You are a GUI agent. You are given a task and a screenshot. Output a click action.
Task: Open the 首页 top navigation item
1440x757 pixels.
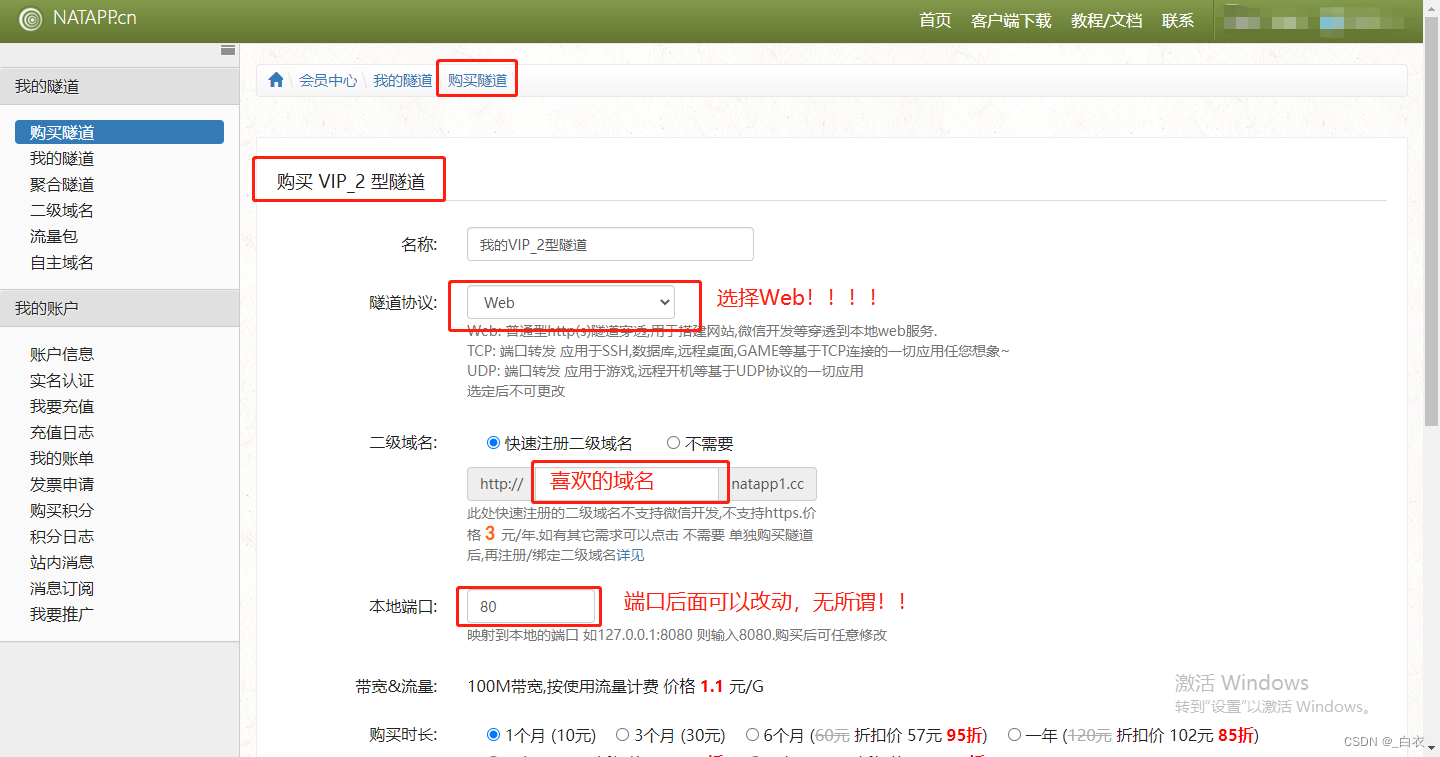point(935,20)
